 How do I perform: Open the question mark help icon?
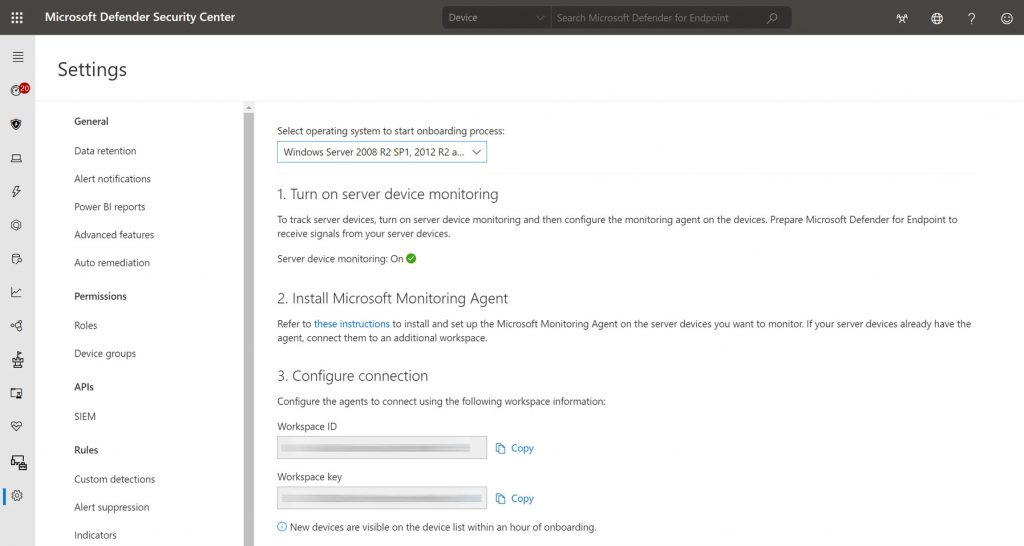972,18
